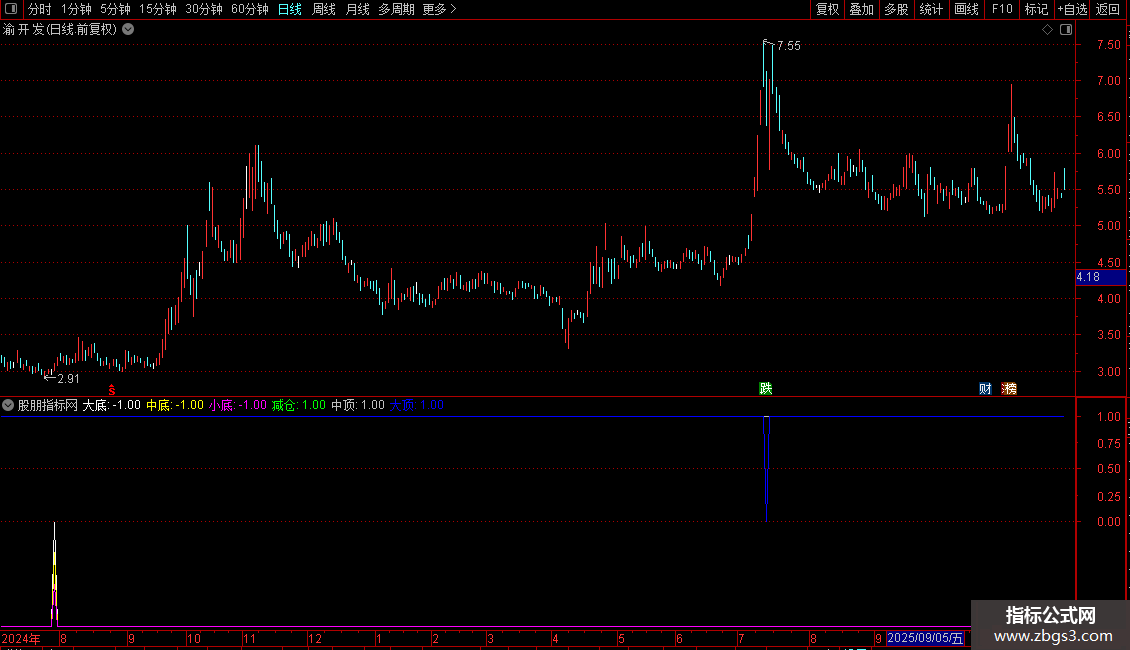Switch to the 月线 monthly chart
The width and height of the screenshot is (1130, 650).
tap(357, 9)
